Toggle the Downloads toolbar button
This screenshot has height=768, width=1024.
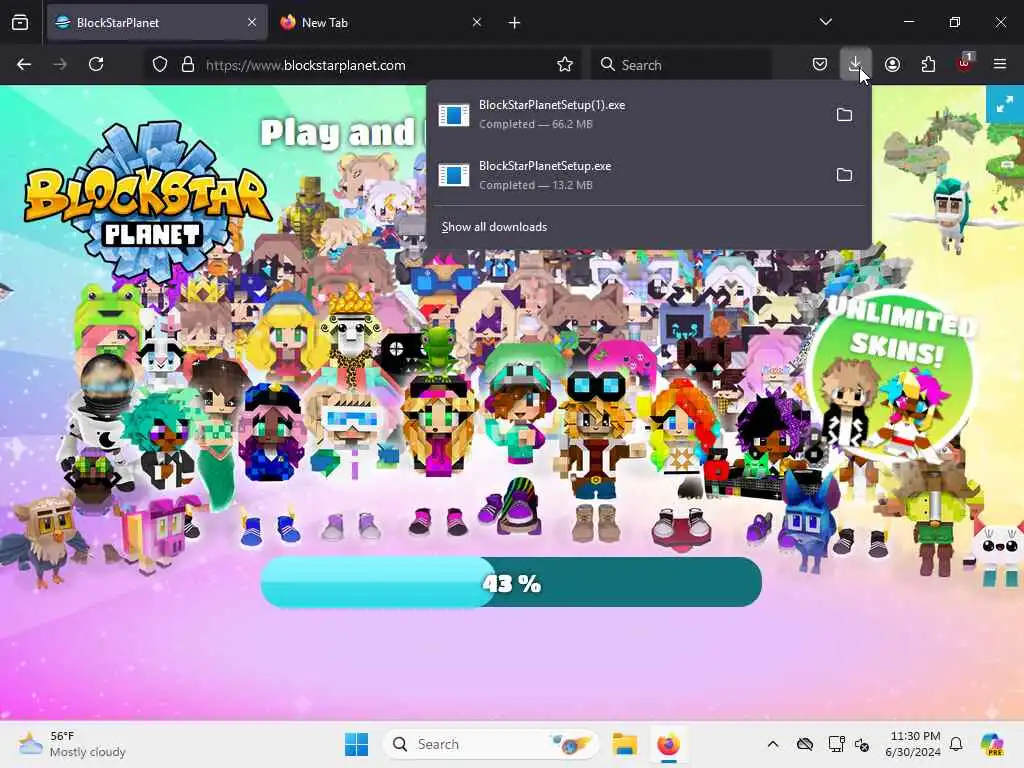tap(856, 64)
